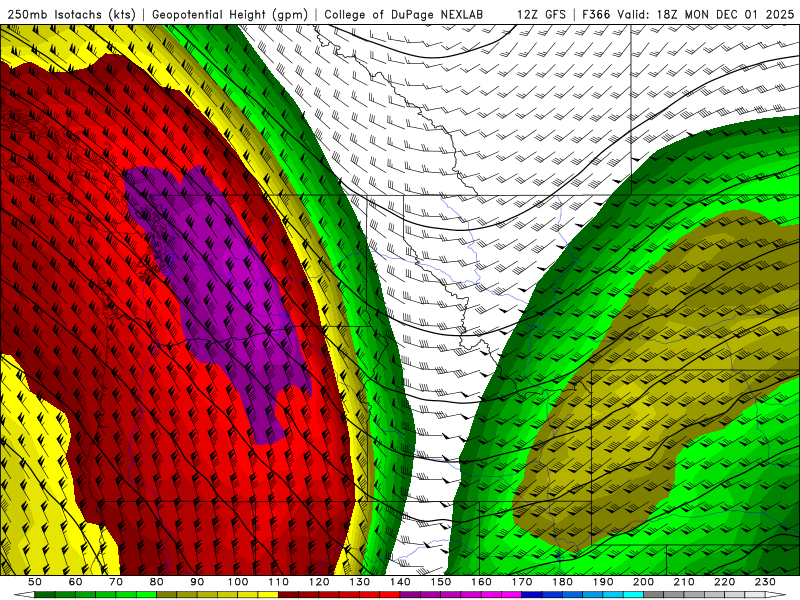Image resolution: width=800 pixels, height=600 pixels.
Task: Click the '150' label on the color scale
Action: (441, 582)
